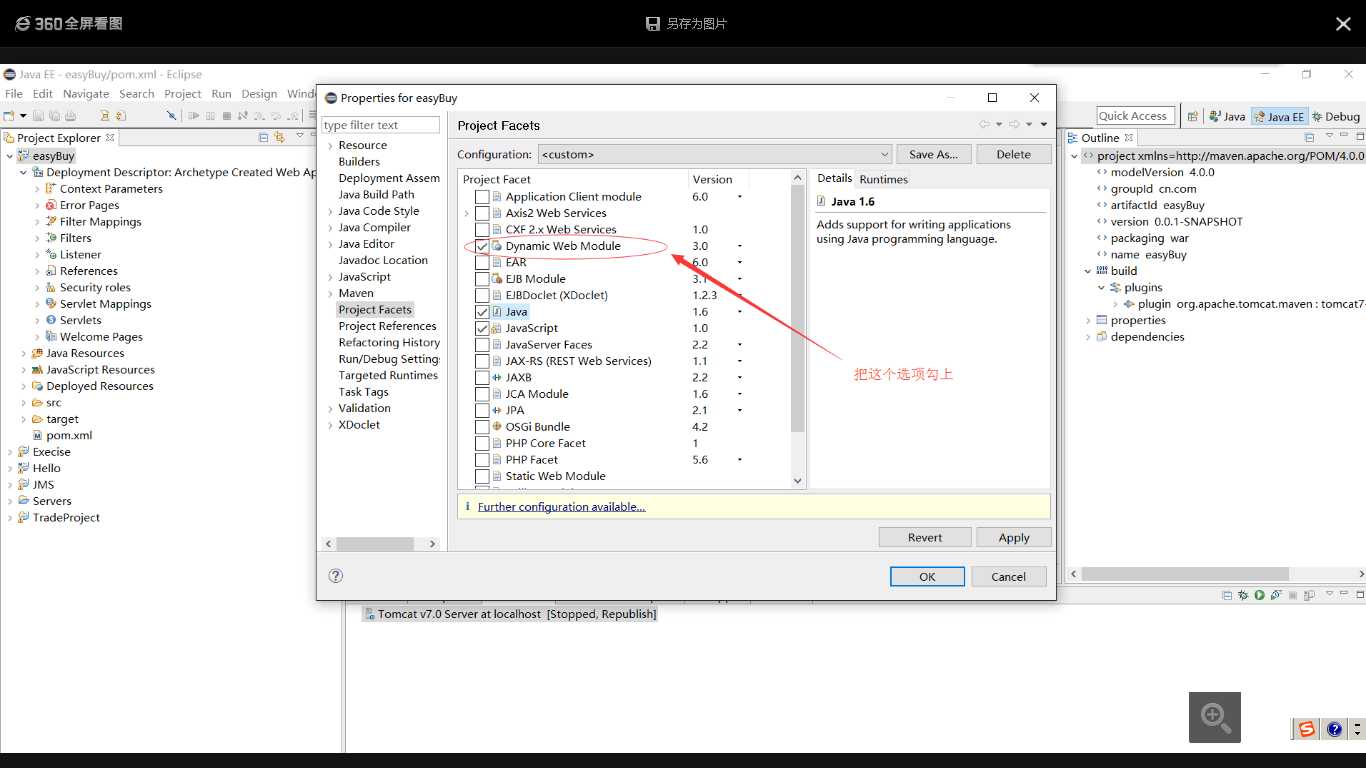
Task: Uncheck the Java facet checkbox
Action: coord(482,312)
